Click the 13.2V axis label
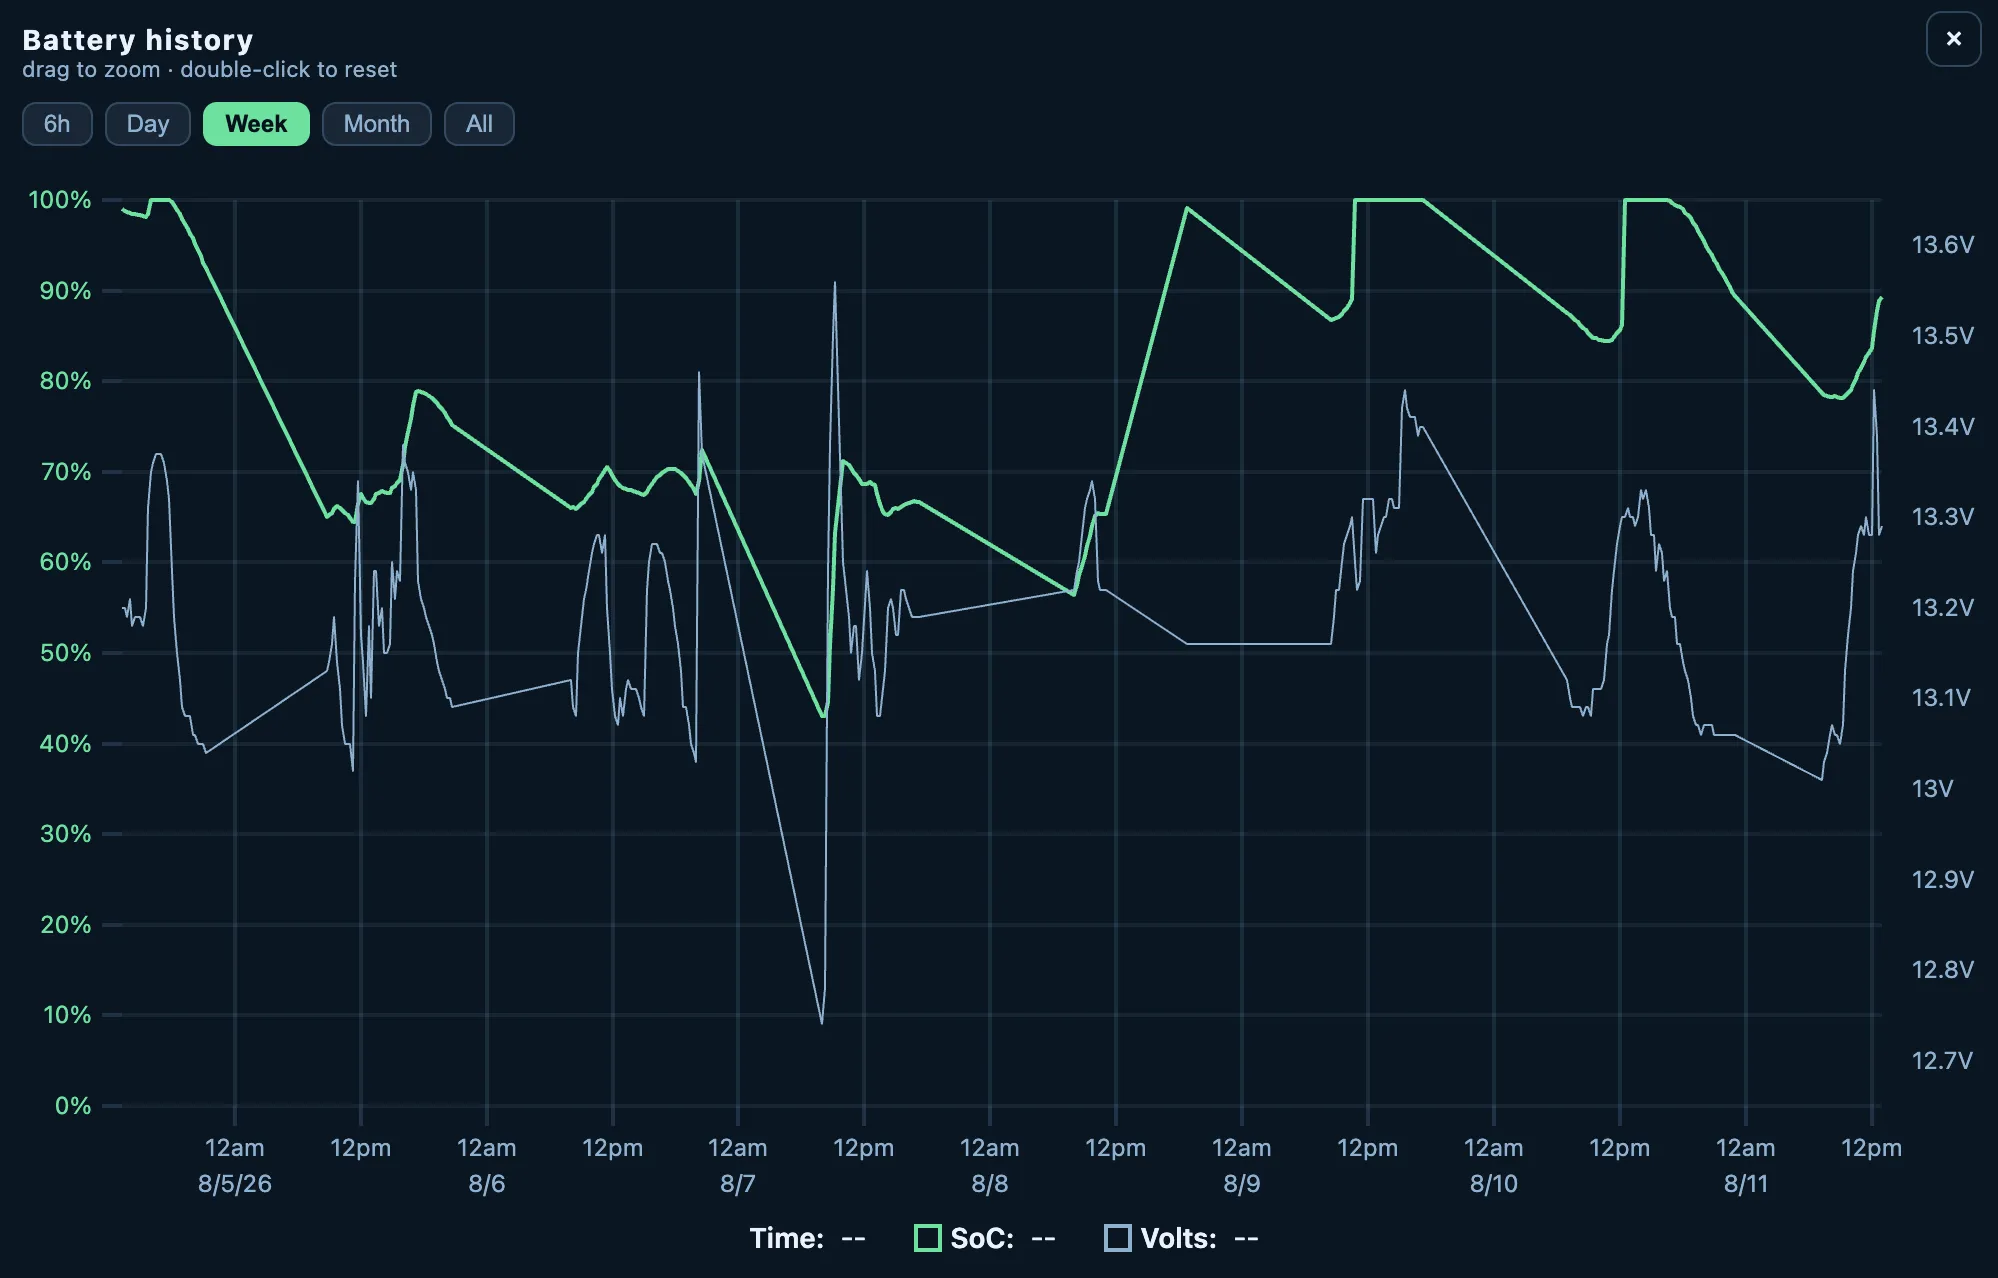1998x1278 pixels. pos(1943,608)
